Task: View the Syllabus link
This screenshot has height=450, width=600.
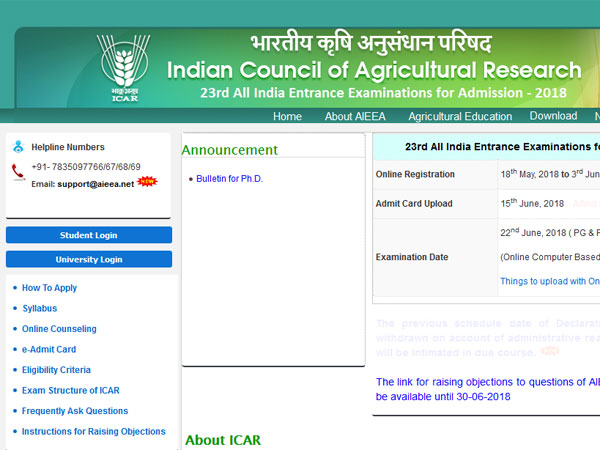Action: 40,309
